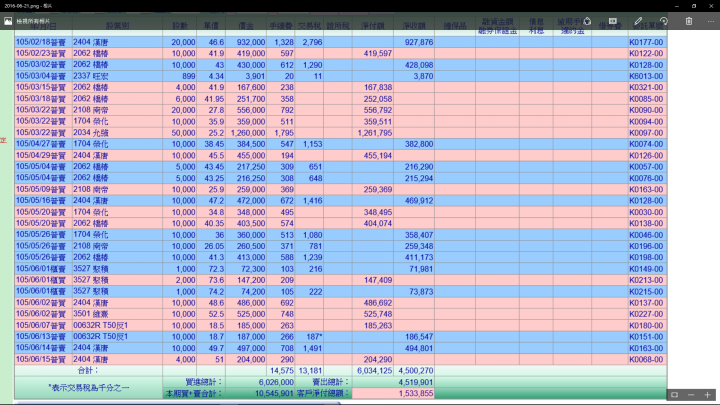Click the photo collection icon at top left

[8, 21]
